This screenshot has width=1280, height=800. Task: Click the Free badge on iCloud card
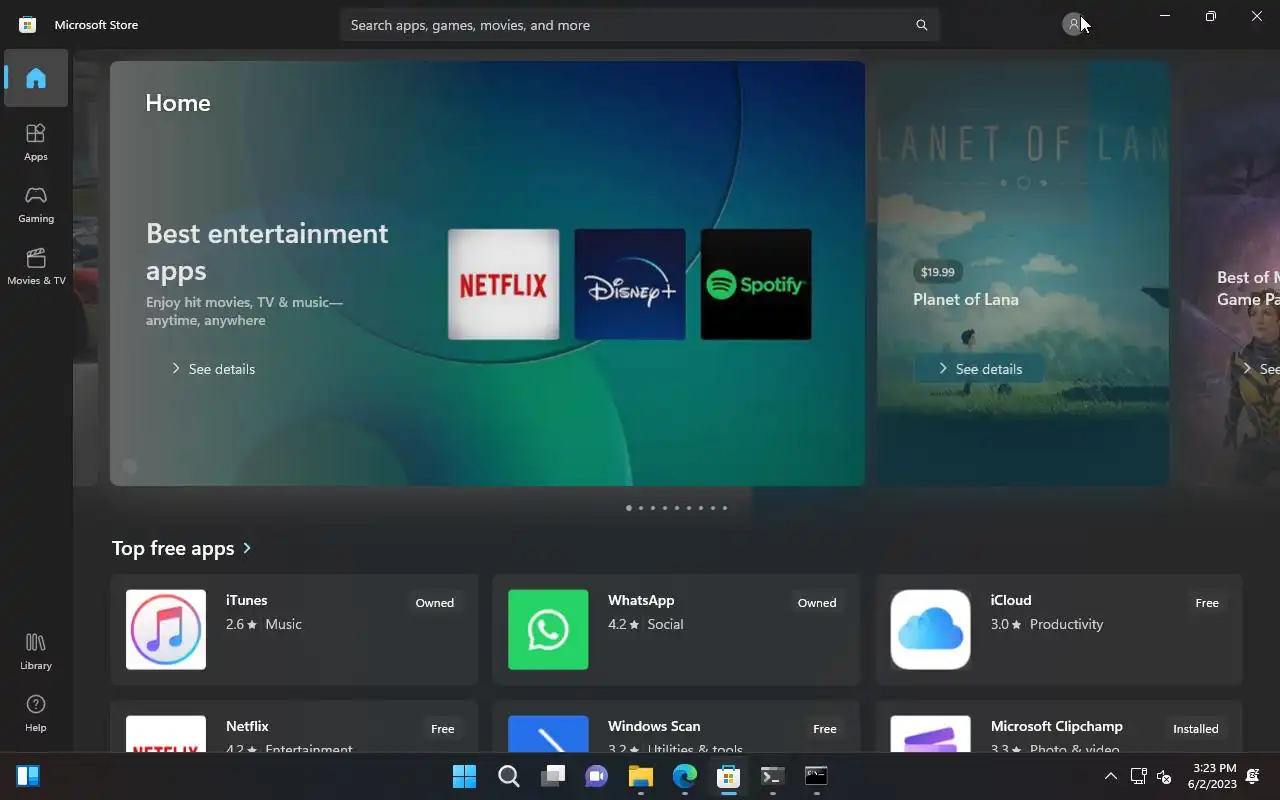click(1207, 603)
